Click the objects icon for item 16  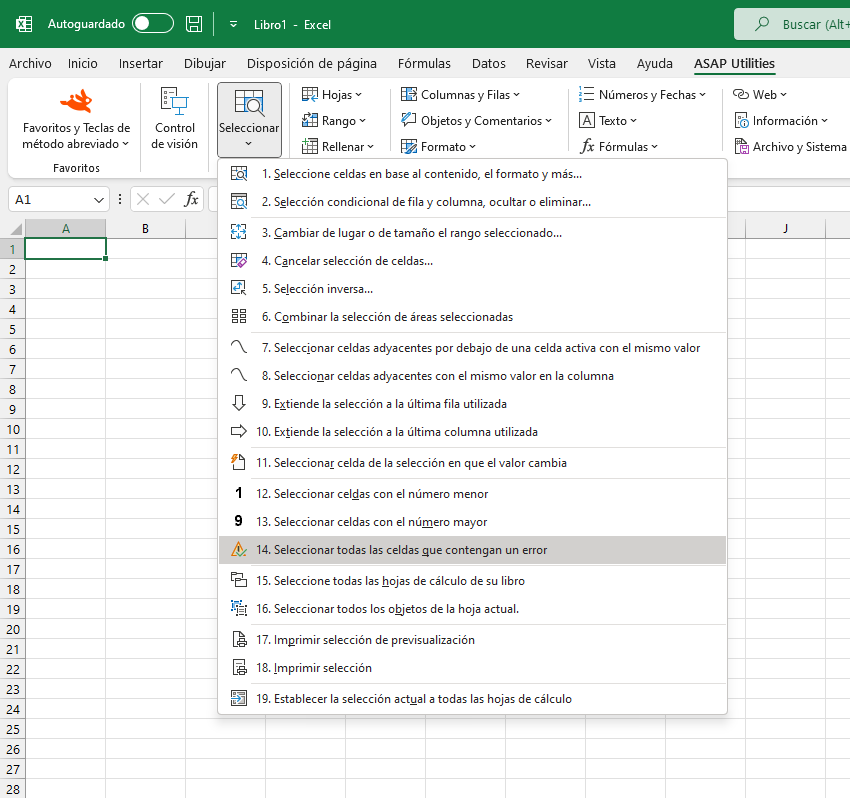point(239,608)
